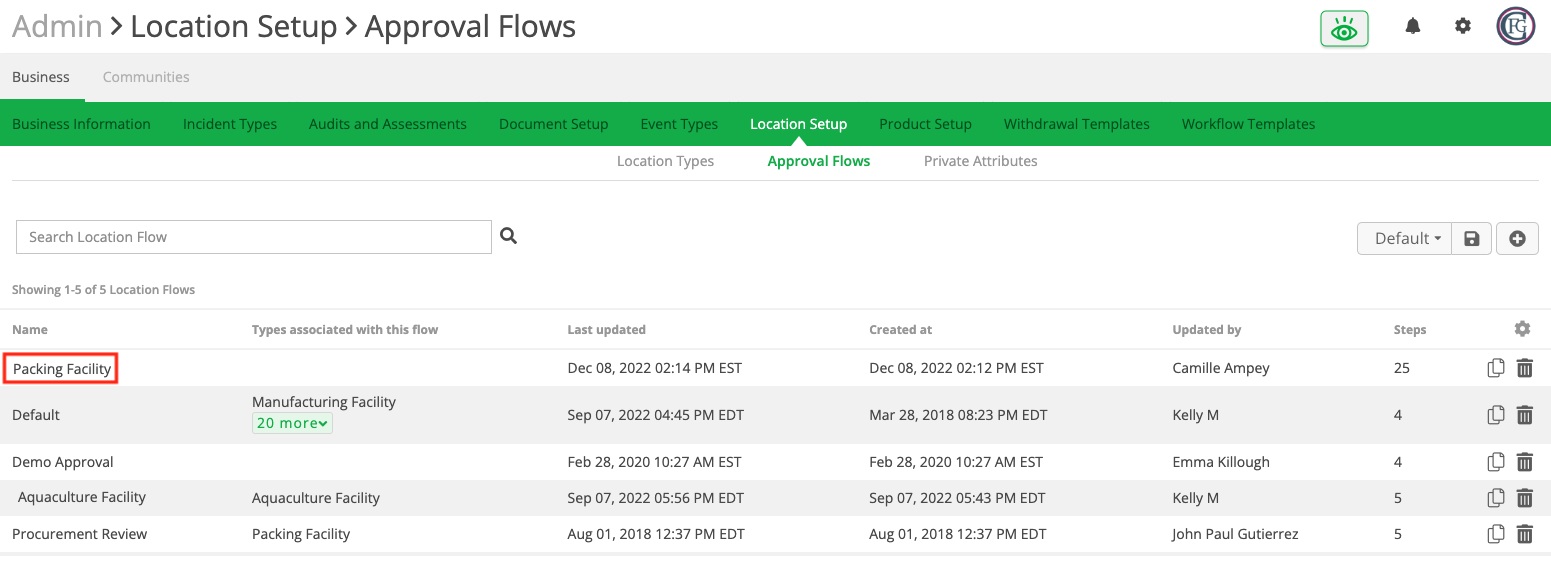Image resolution: width=1551 pixels, height=563 pixels.
Task: Click the search magnifier icon
Action: tap(509, 236)
